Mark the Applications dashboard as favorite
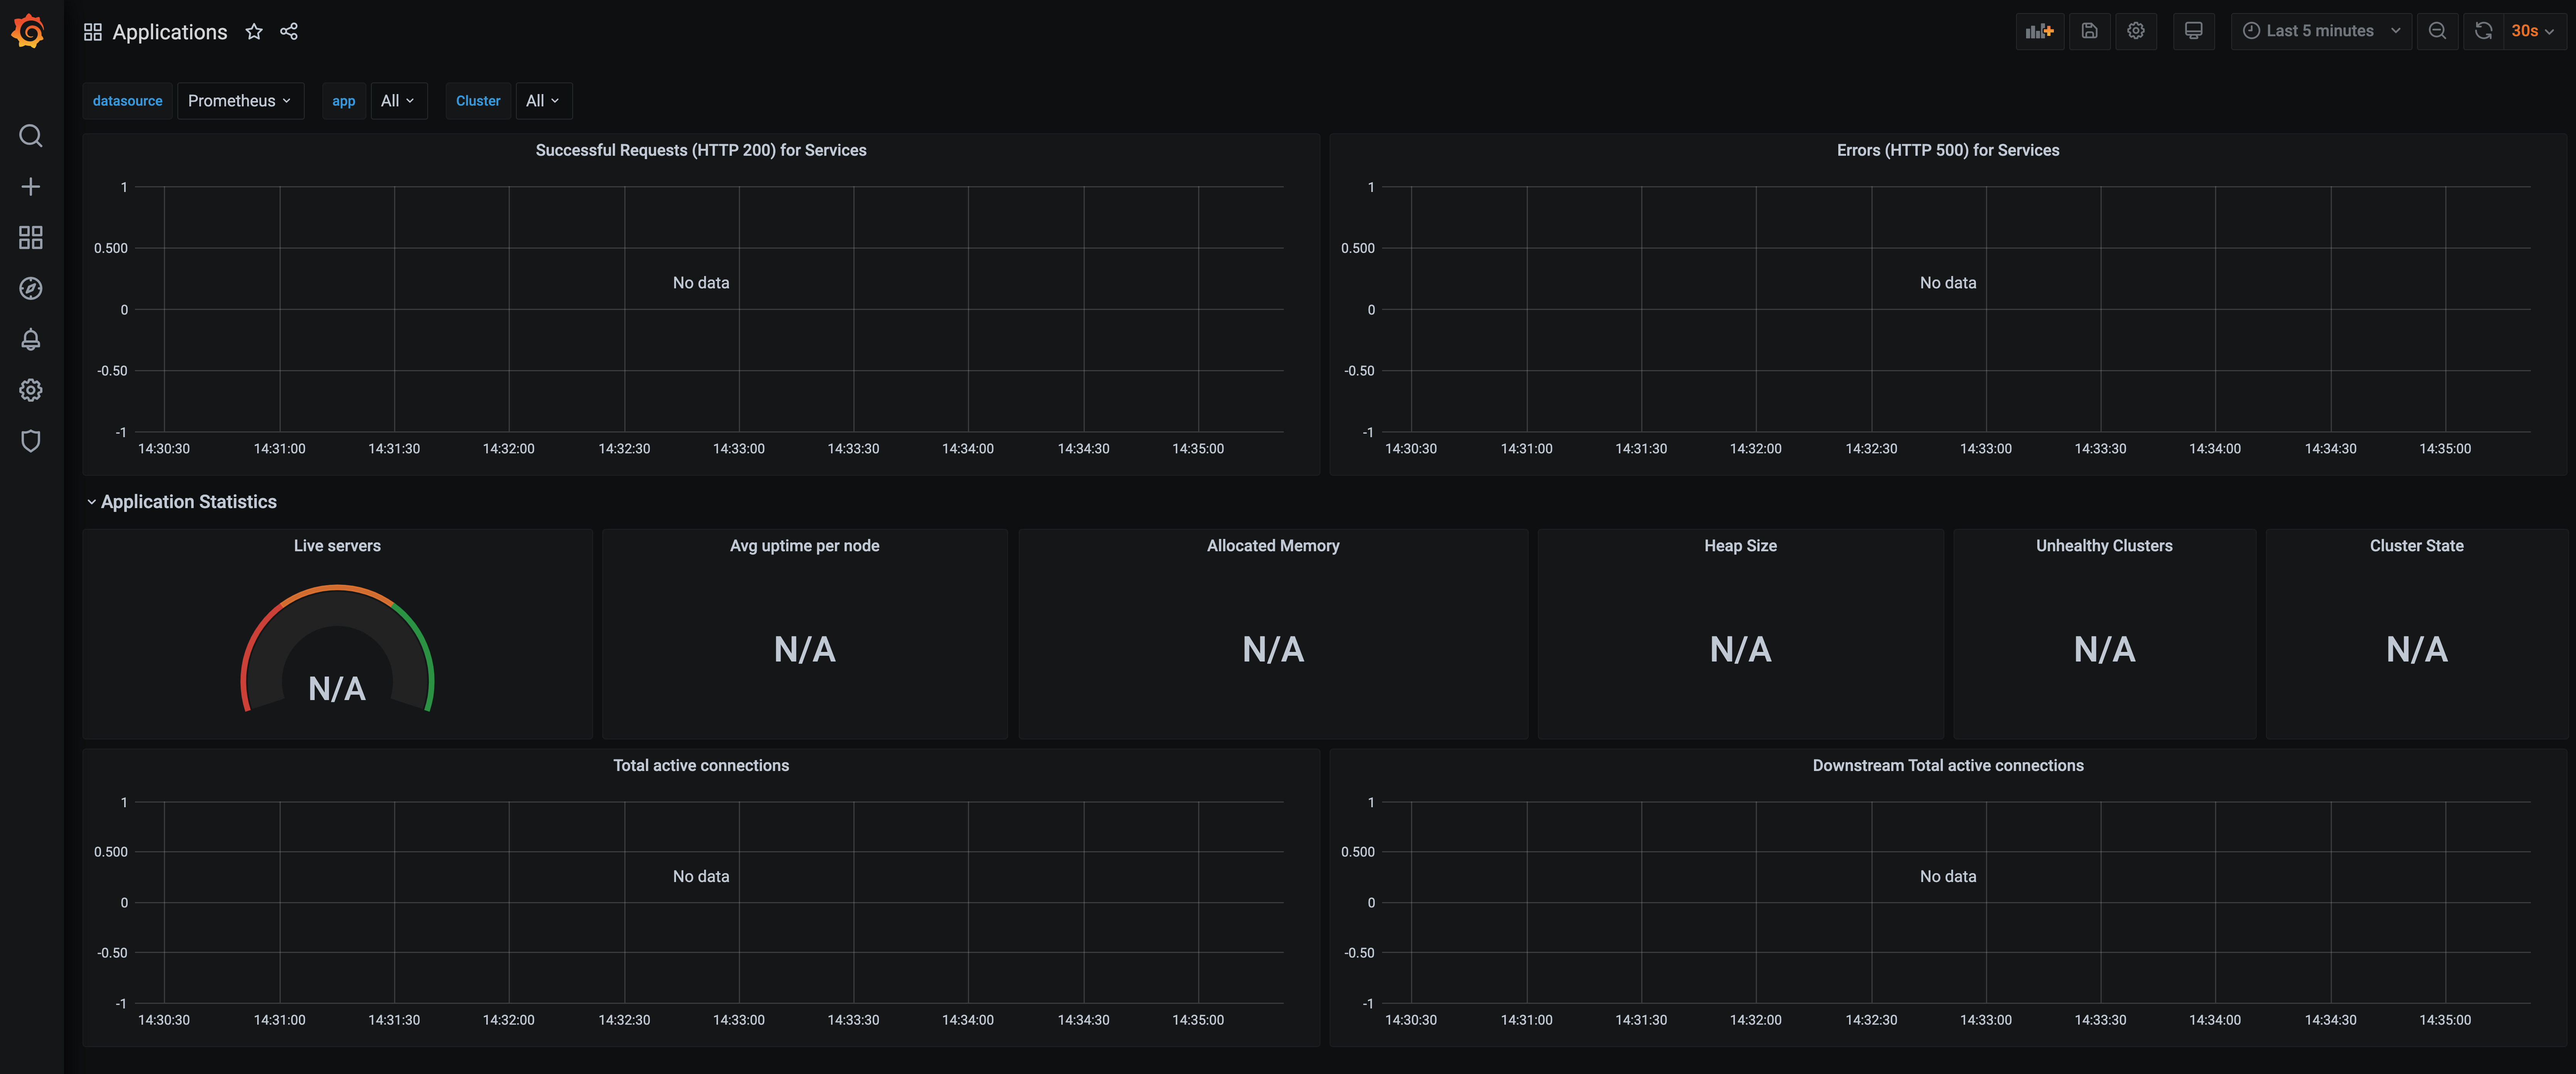This screenshot has width=2576, height=1074. point(253,31)
